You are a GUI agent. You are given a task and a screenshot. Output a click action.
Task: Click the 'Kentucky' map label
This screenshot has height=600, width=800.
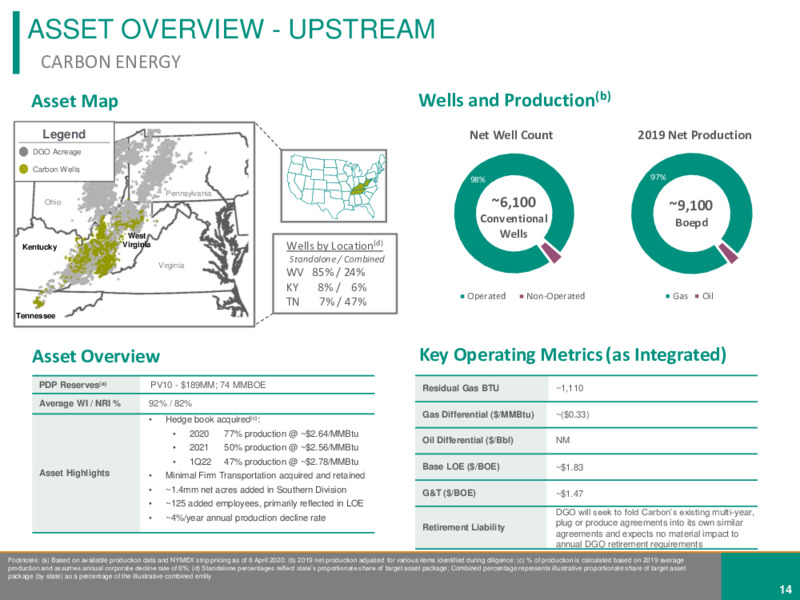click(39, 247)
